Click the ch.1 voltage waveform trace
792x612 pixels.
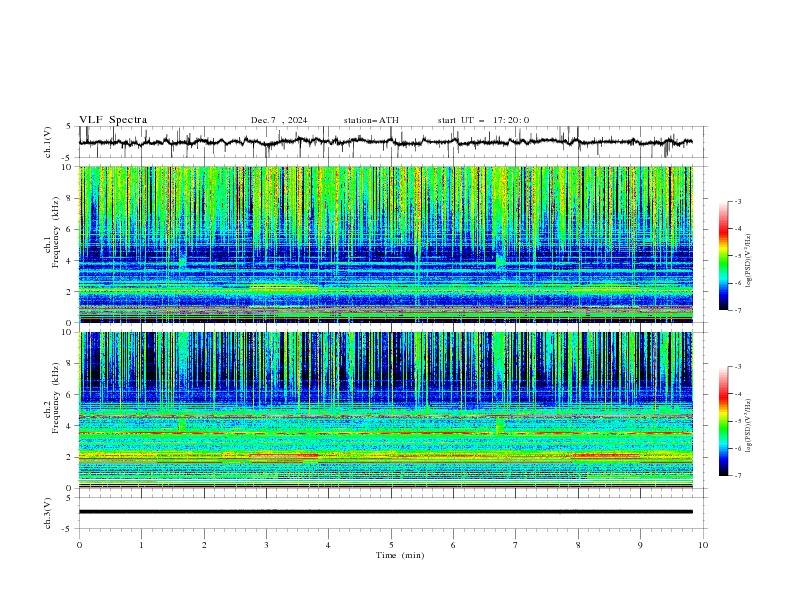pyautogui.click(x=385, y=142)
